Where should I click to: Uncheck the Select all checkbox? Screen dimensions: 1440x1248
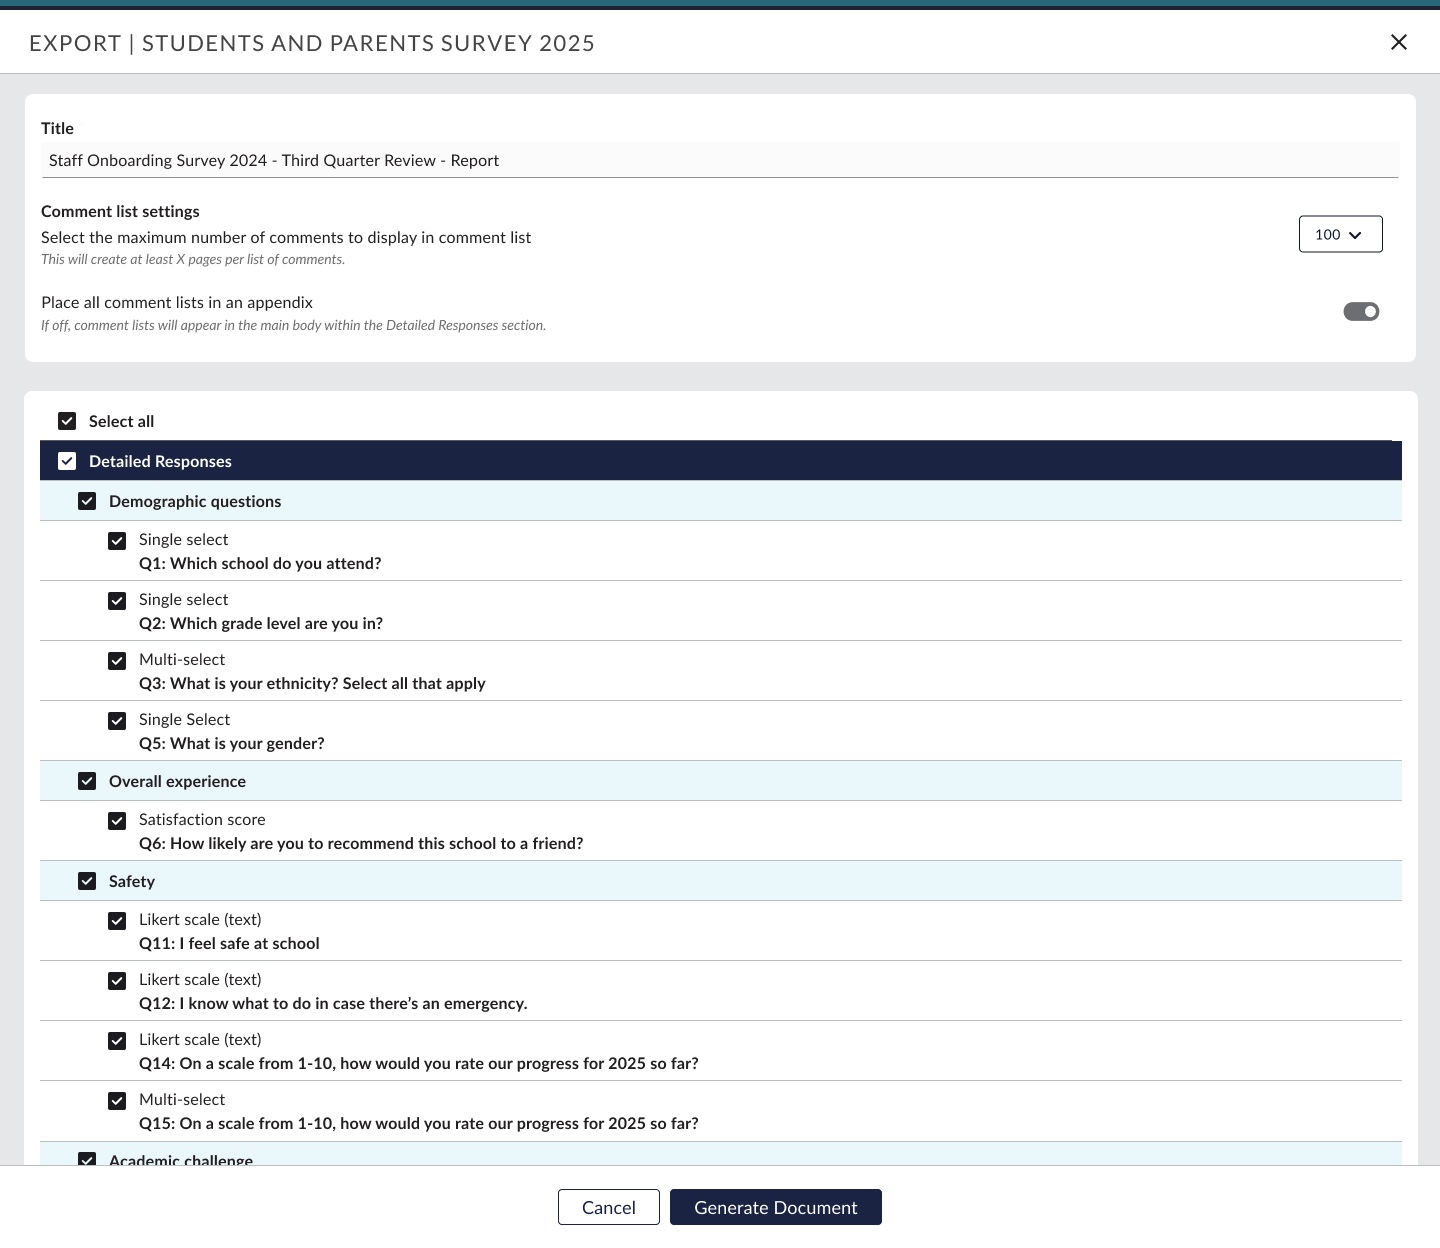pos(67,421)
